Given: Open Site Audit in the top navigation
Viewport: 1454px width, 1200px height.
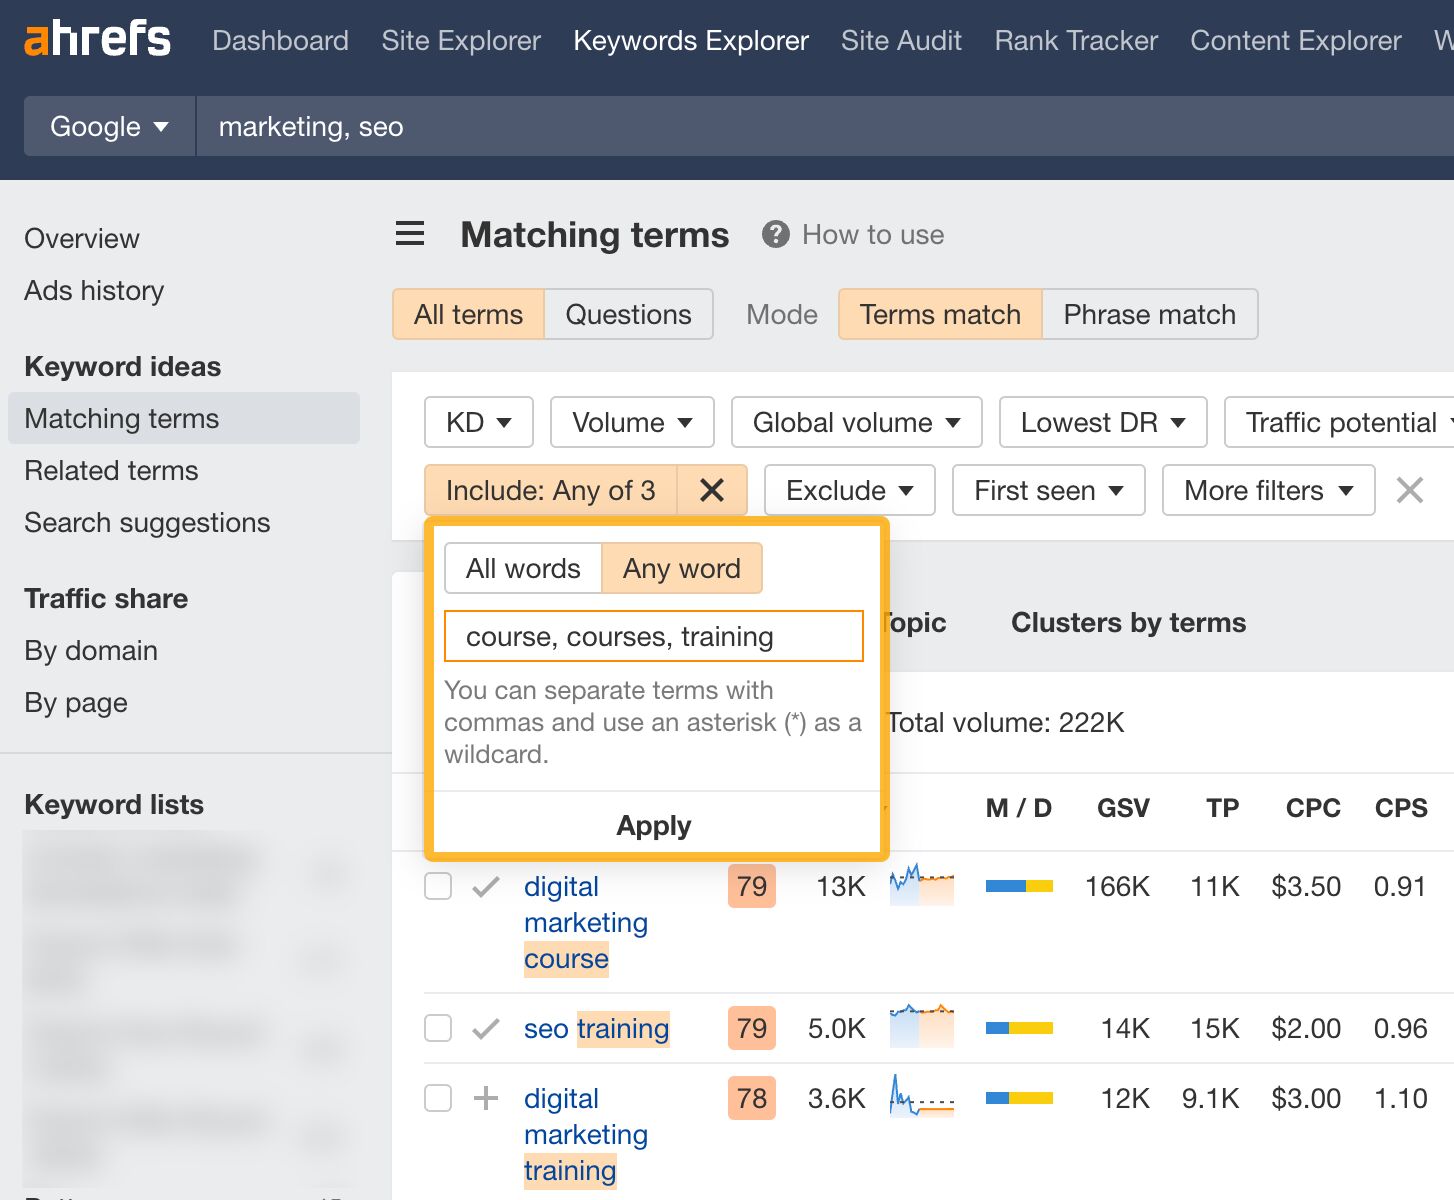Looking at the screenshot, I should (900, 40).
